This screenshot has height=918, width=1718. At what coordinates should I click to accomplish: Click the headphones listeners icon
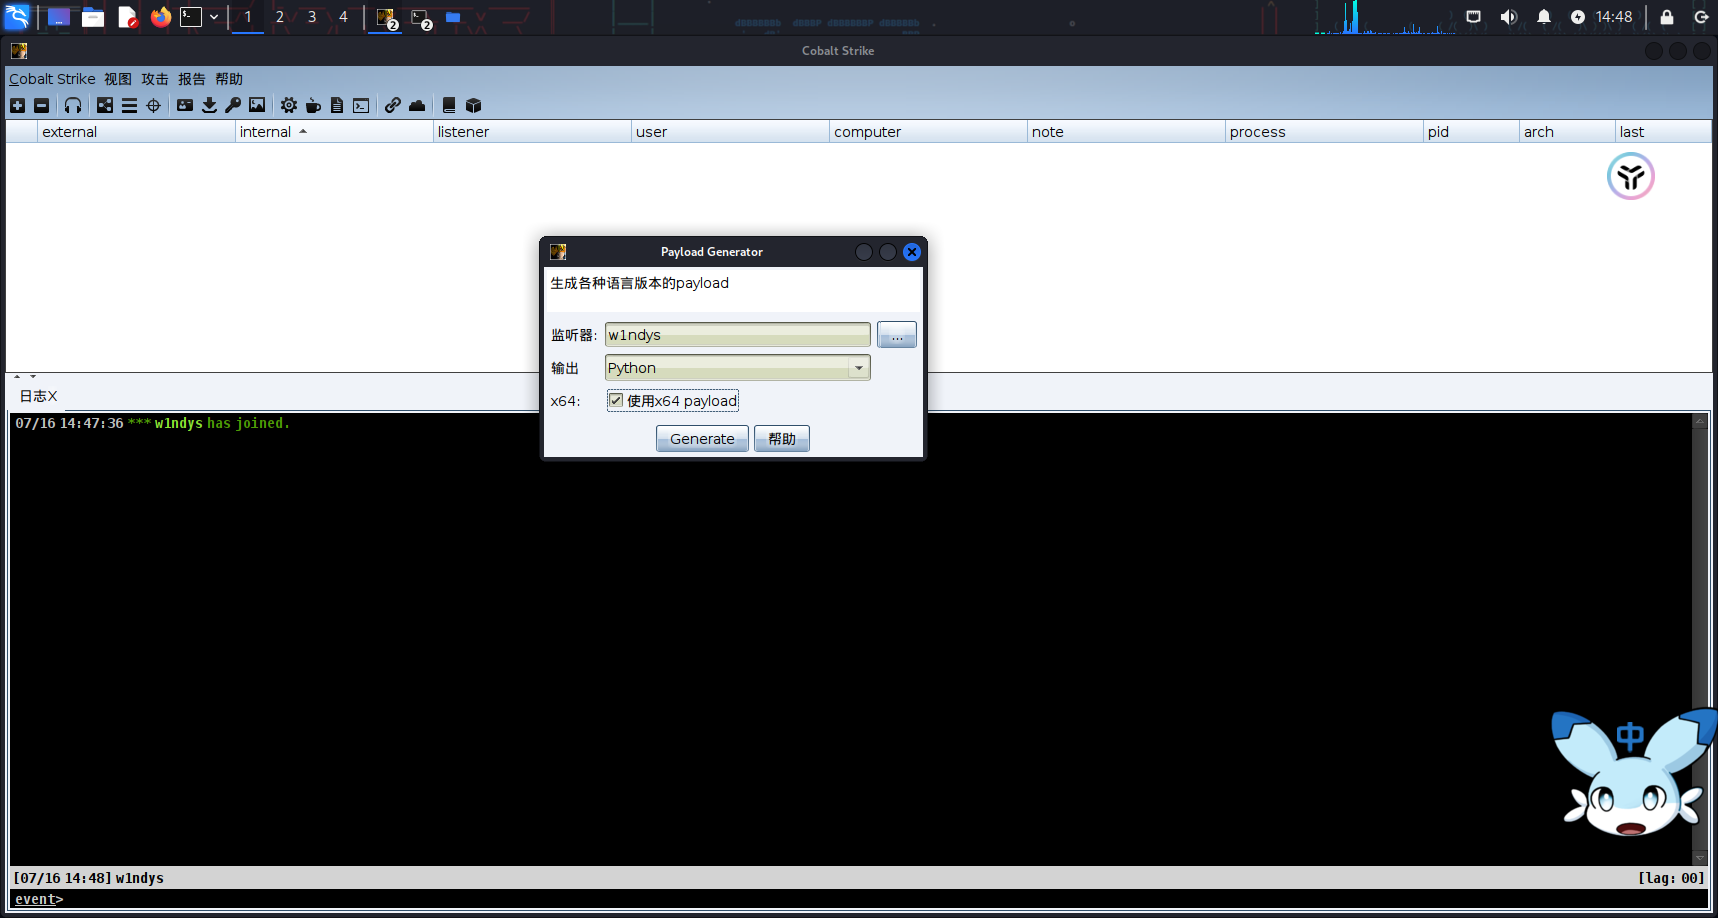click(x=73, y=105)
